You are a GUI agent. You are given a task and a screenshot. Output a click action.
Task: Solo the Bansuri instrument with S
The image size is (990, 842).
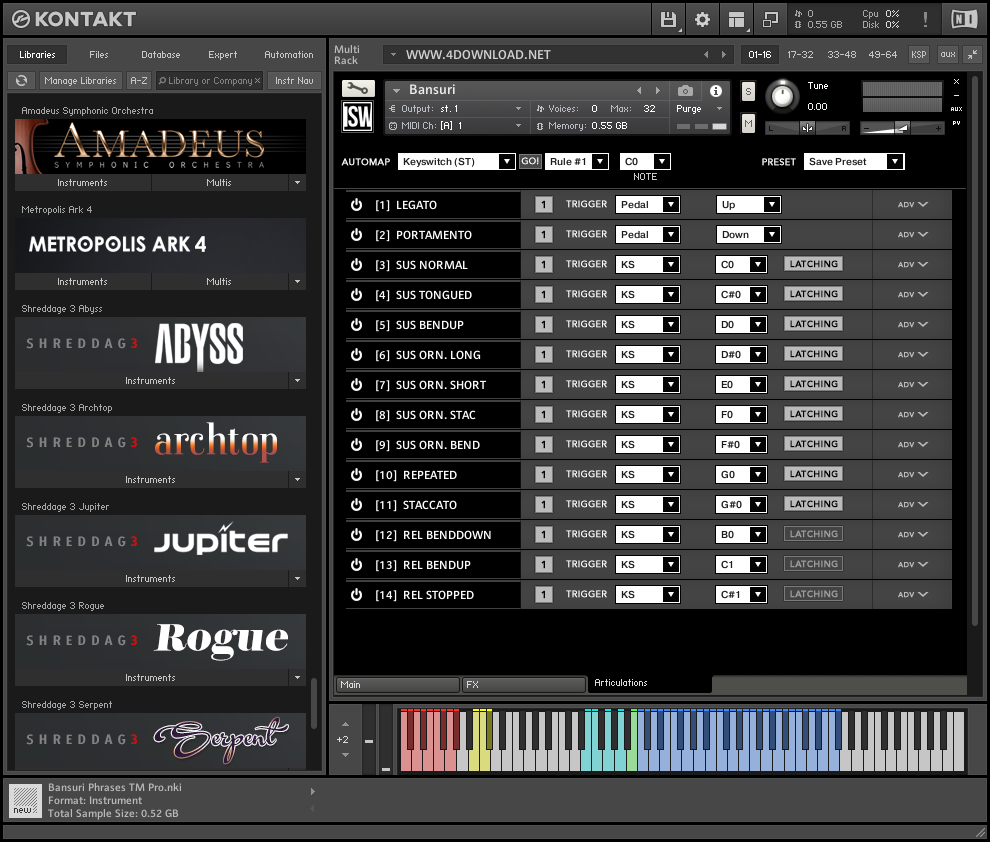pyautogui.click(x=748, y=92)
